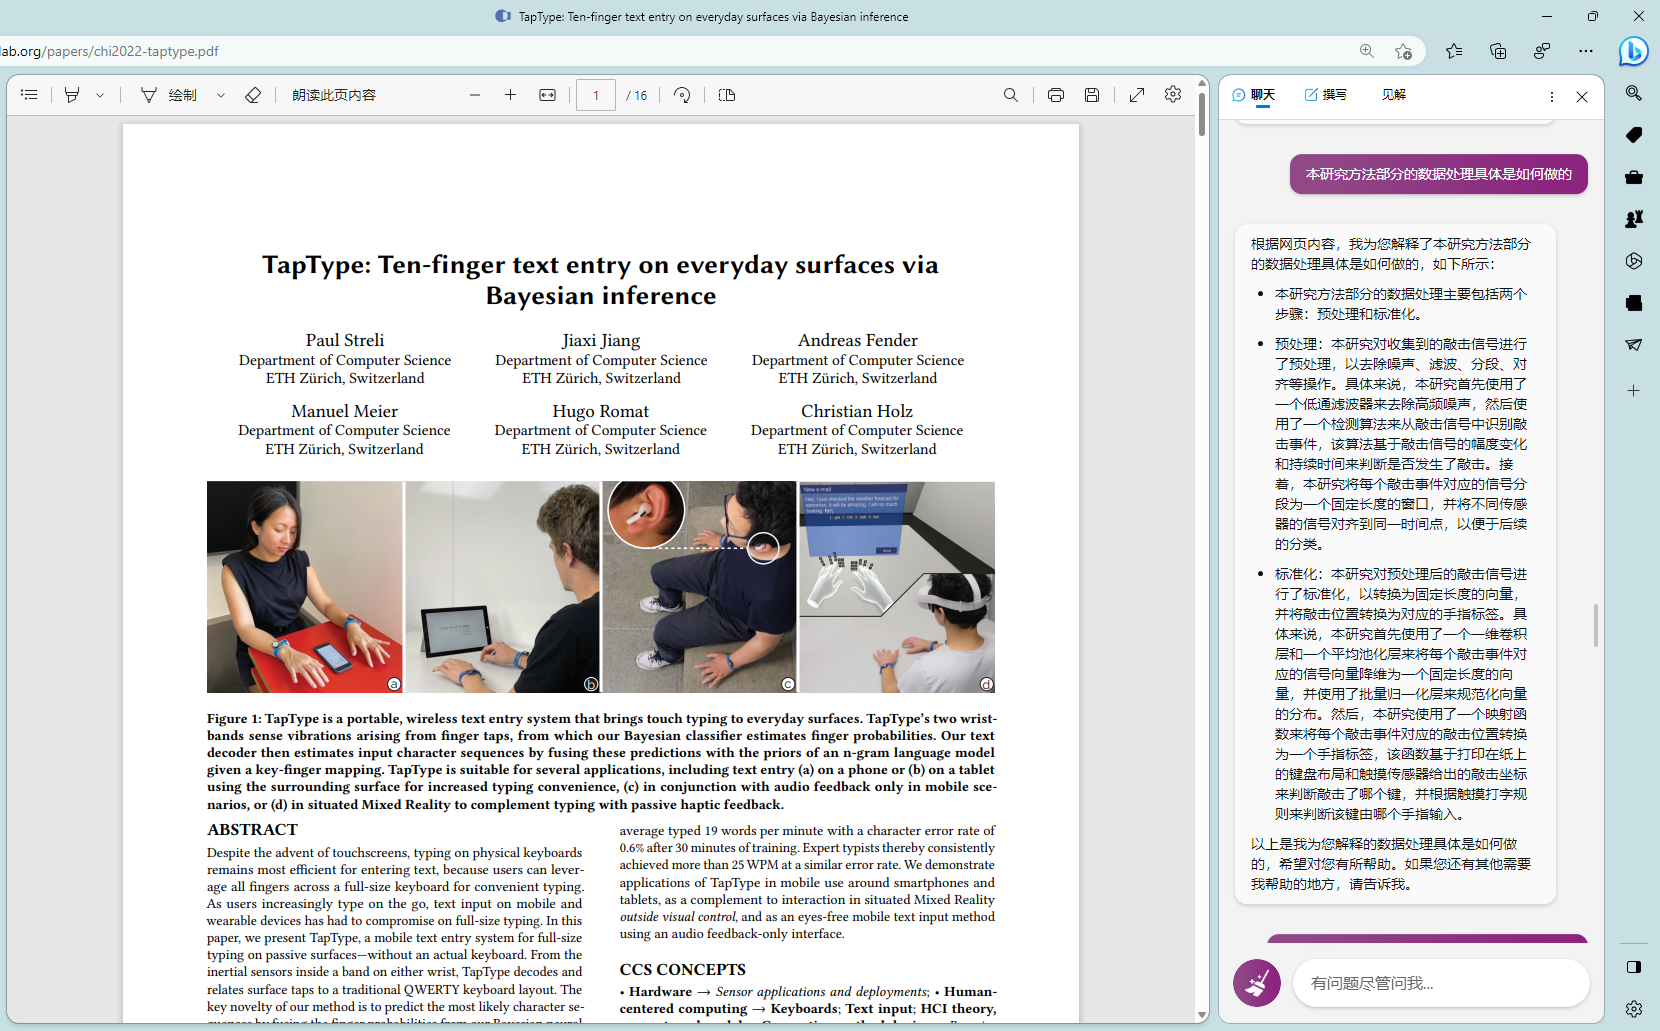
Task: Open the PDF table of contents icon
Action: point(29,95)
